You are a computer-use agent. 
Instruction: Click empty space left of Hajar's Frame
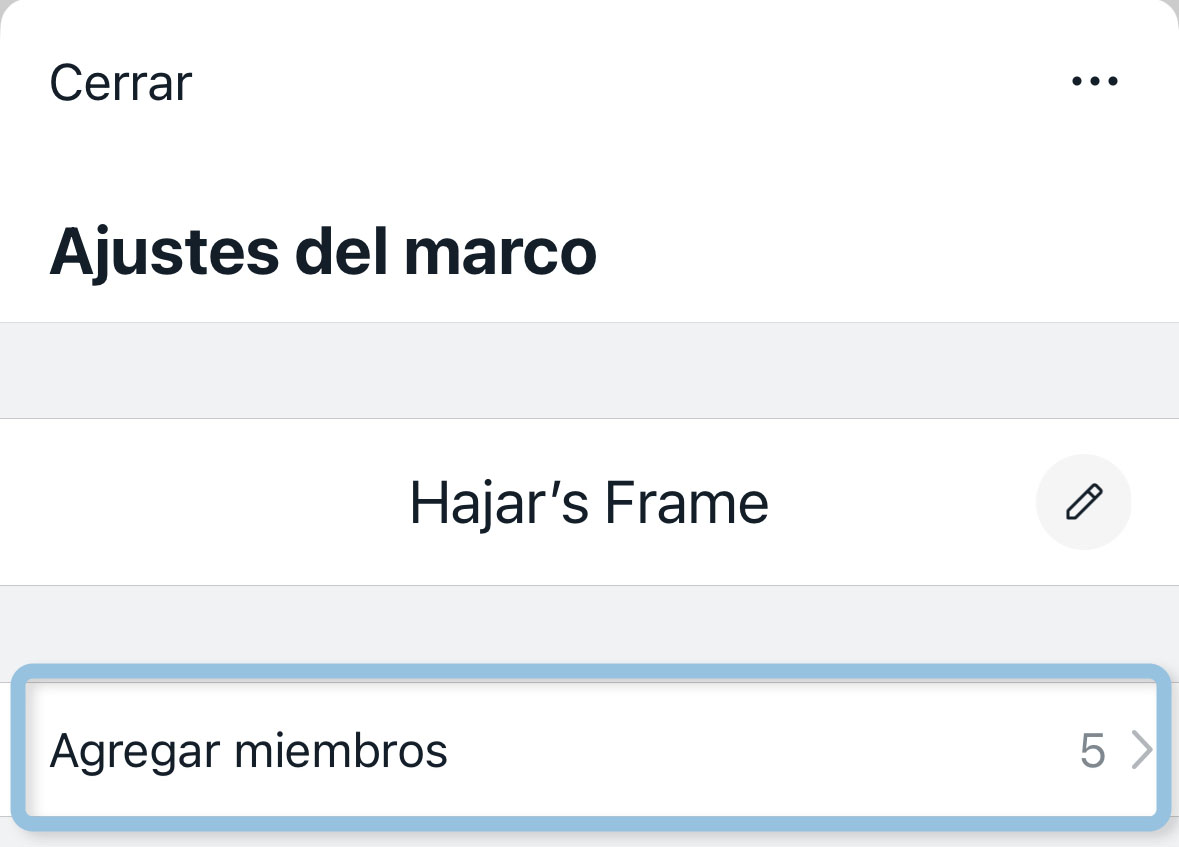coord(200,503)
